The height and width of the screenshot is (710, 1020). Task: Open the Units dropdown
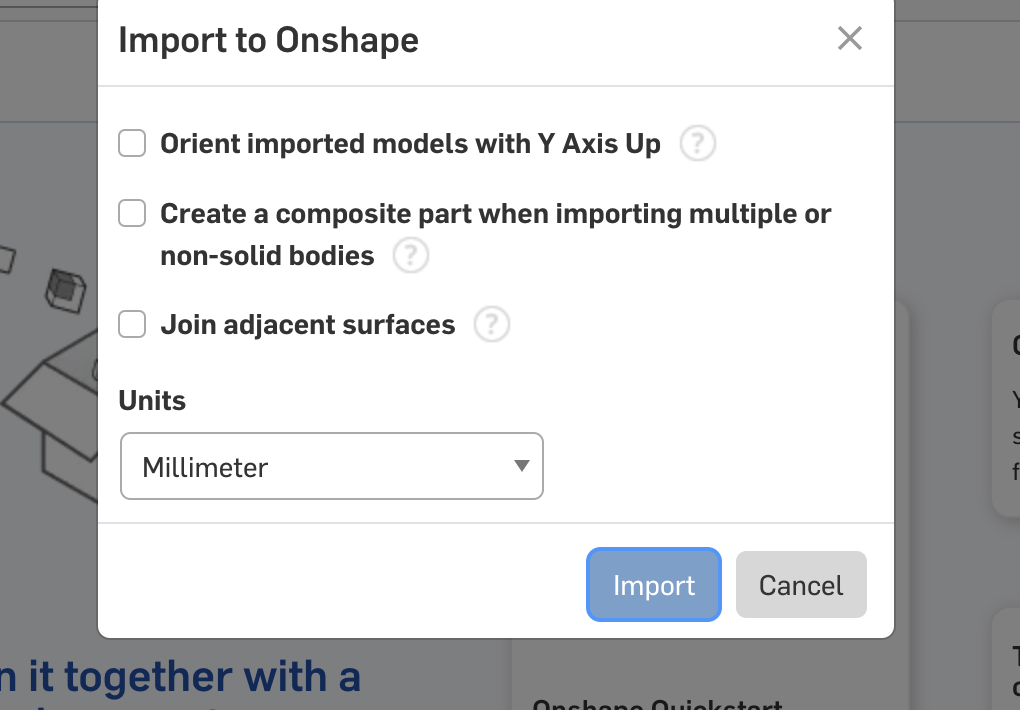(x=332, y=466)
